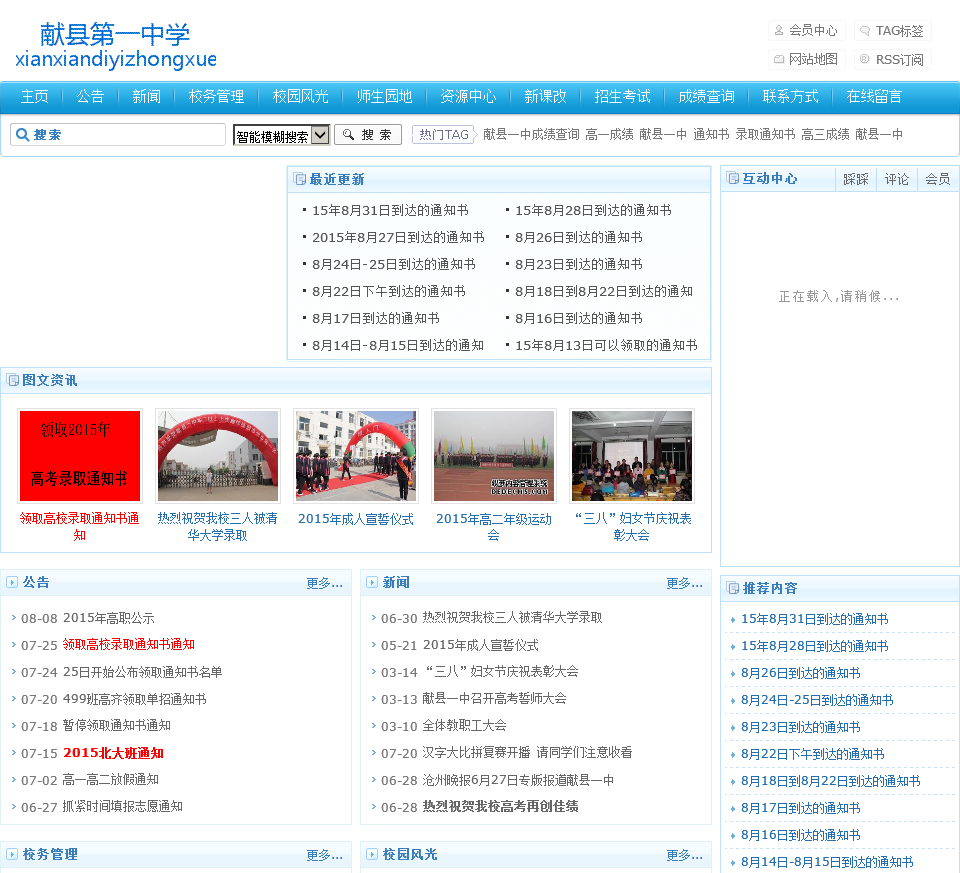960x873 pixels.
Task: Open notice 抓紧时间填报志愿通知
Action: (x=122, y=806)
